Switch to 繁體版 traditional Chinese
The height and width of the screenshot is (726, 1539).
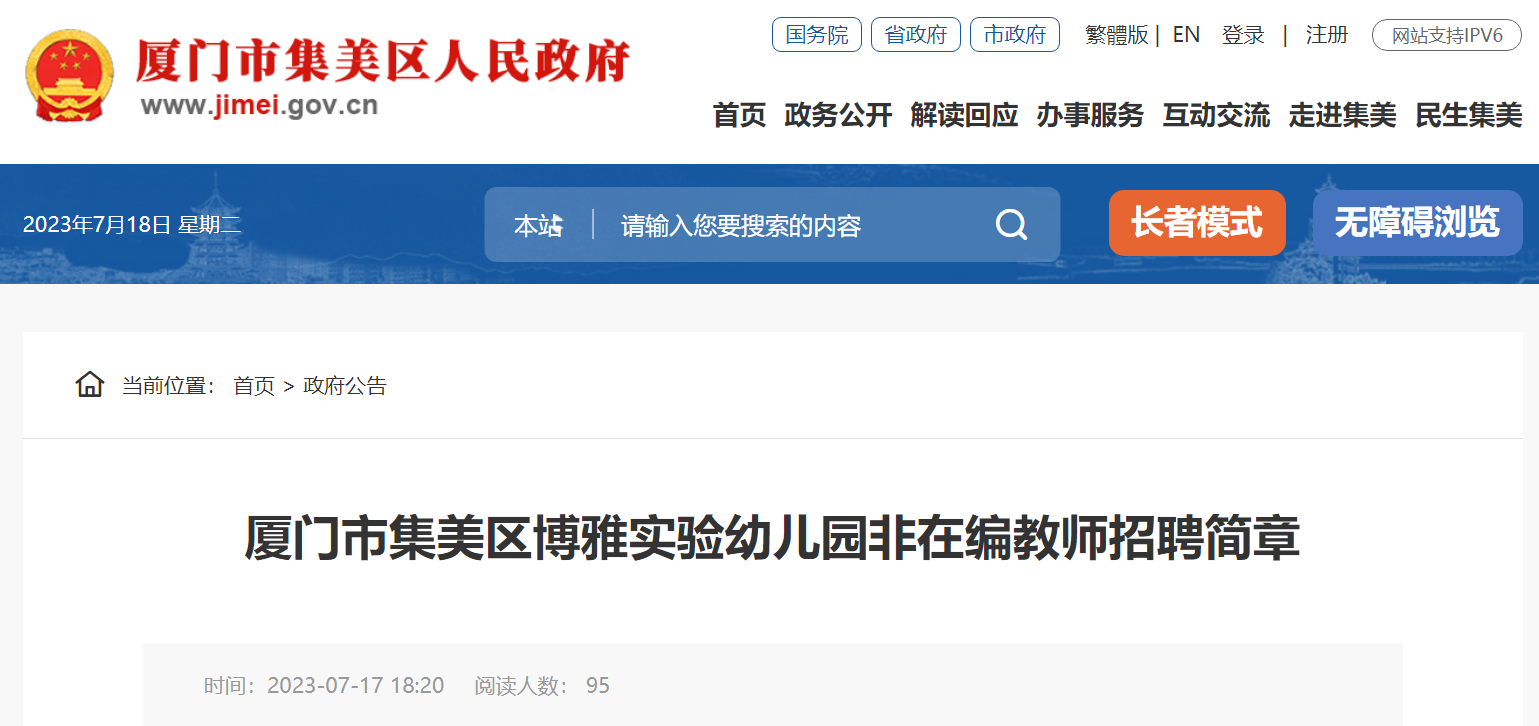pyautogui.click(x=1117, y=35)
